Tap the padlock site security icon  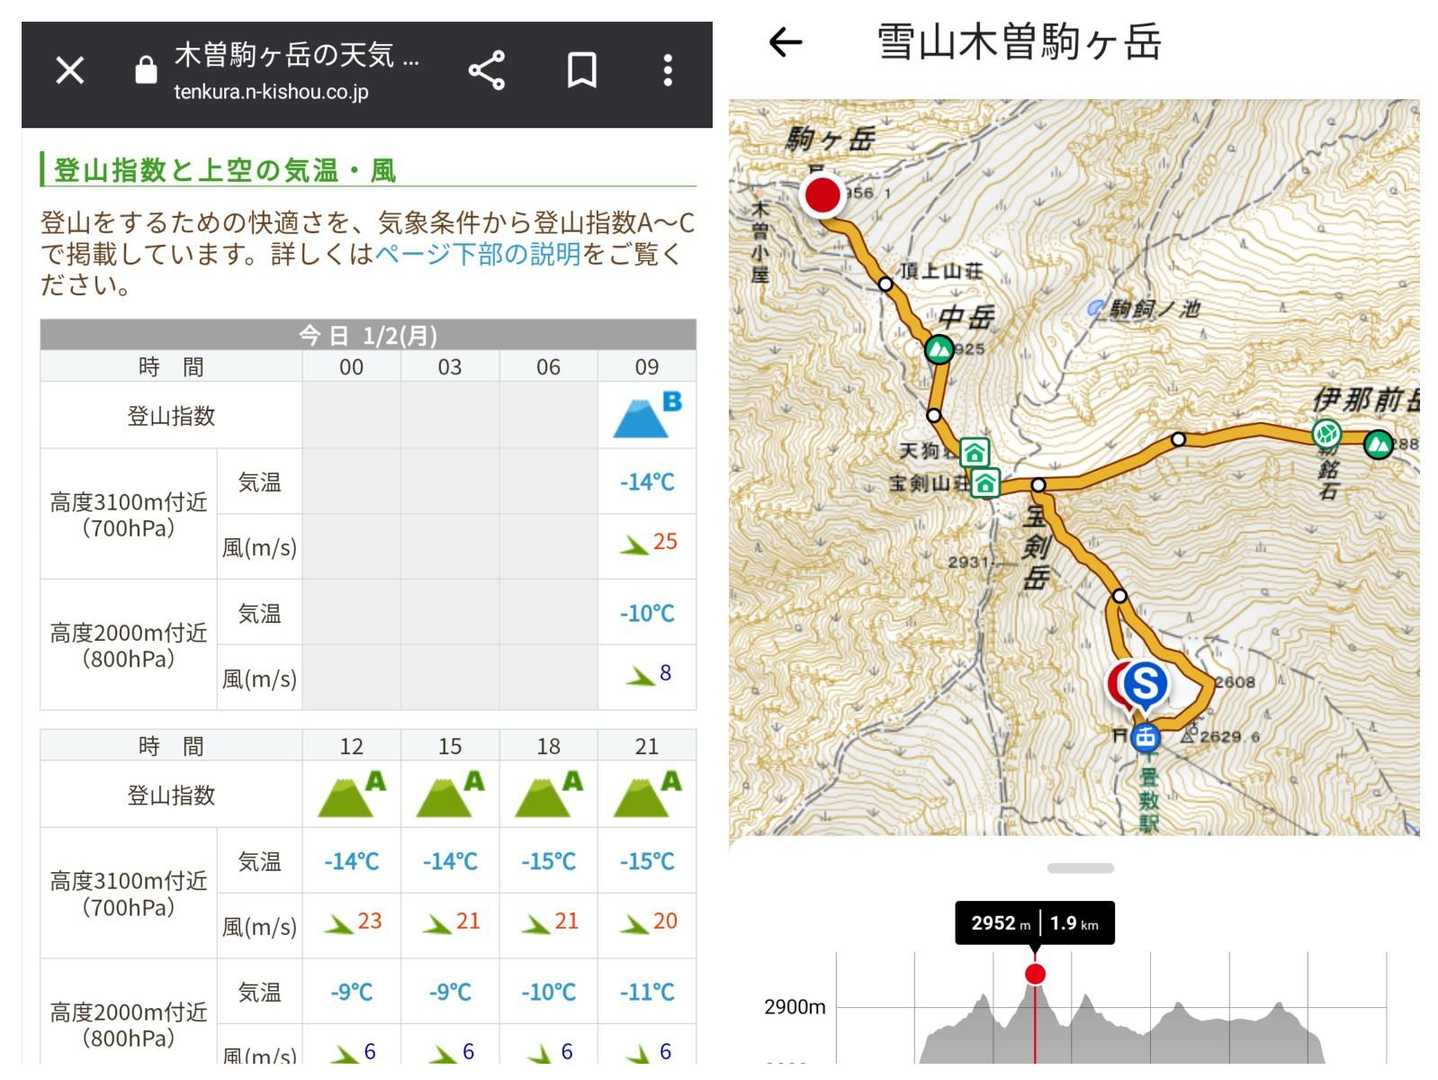click(146, 70)
